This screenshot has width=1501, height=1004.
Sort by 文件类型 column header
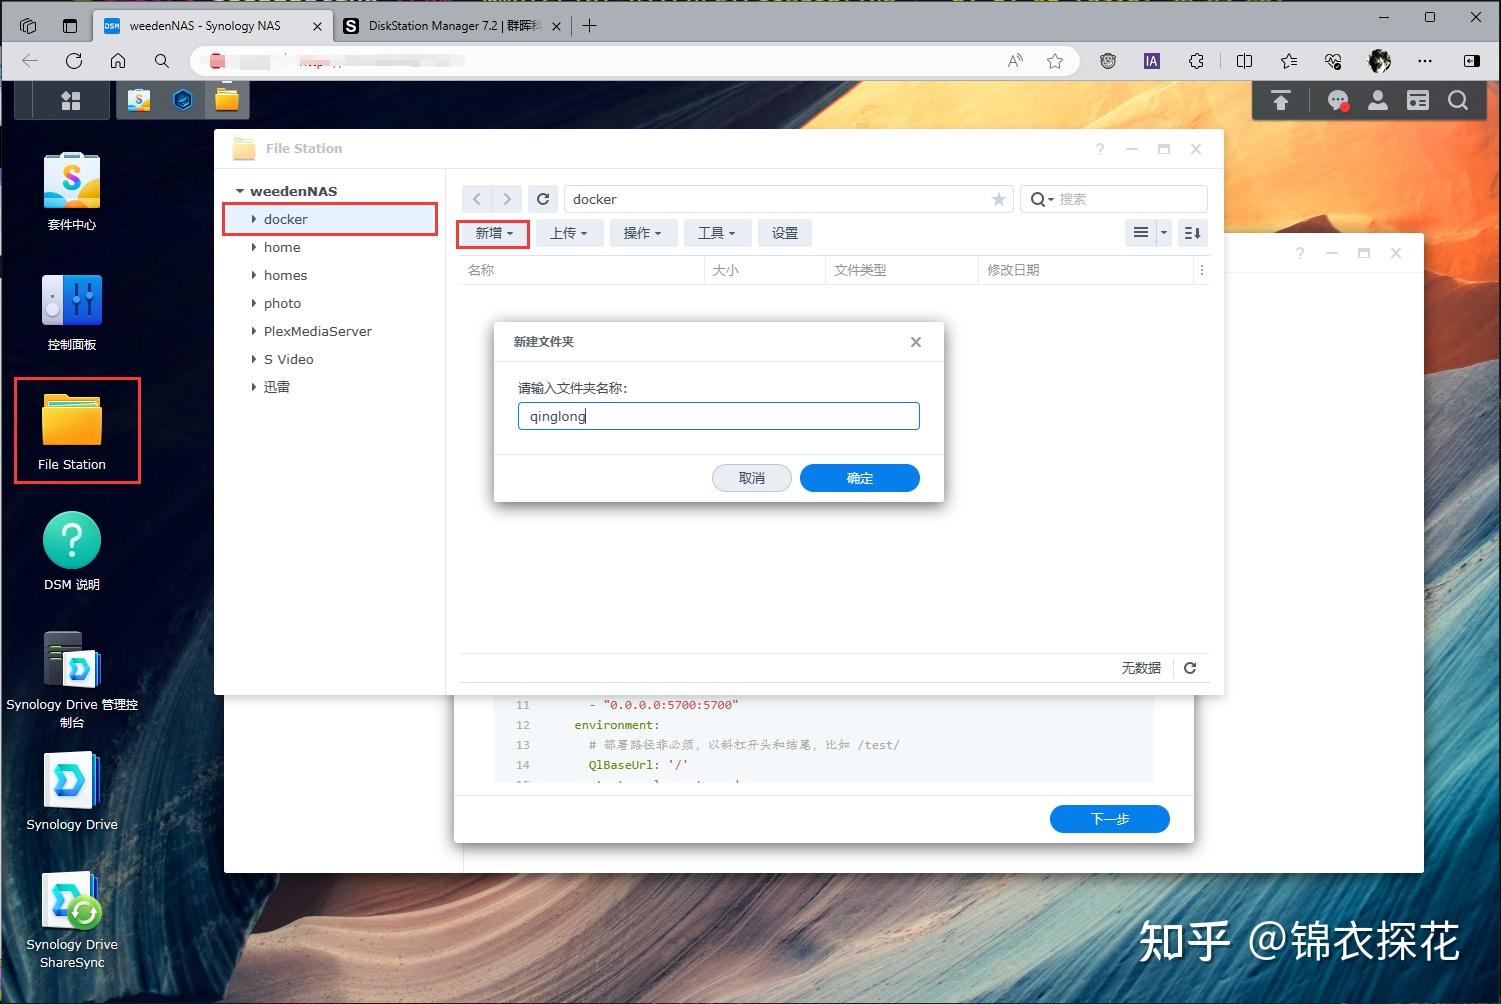pyautogui.click(x=902, y=270)
